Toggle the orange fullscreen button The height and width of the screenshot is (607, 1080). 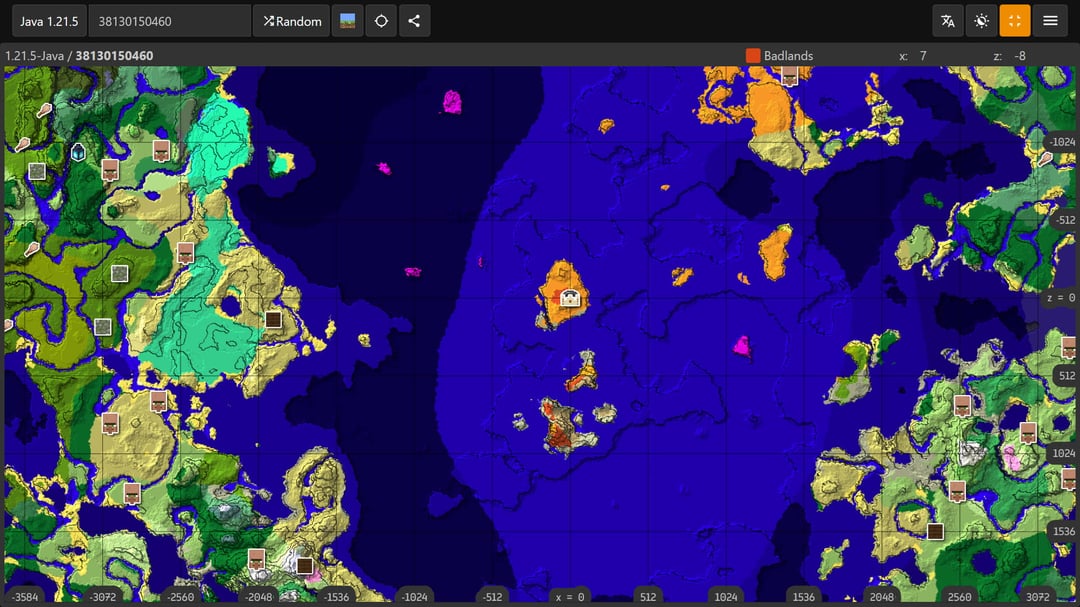coord(1014,21)
